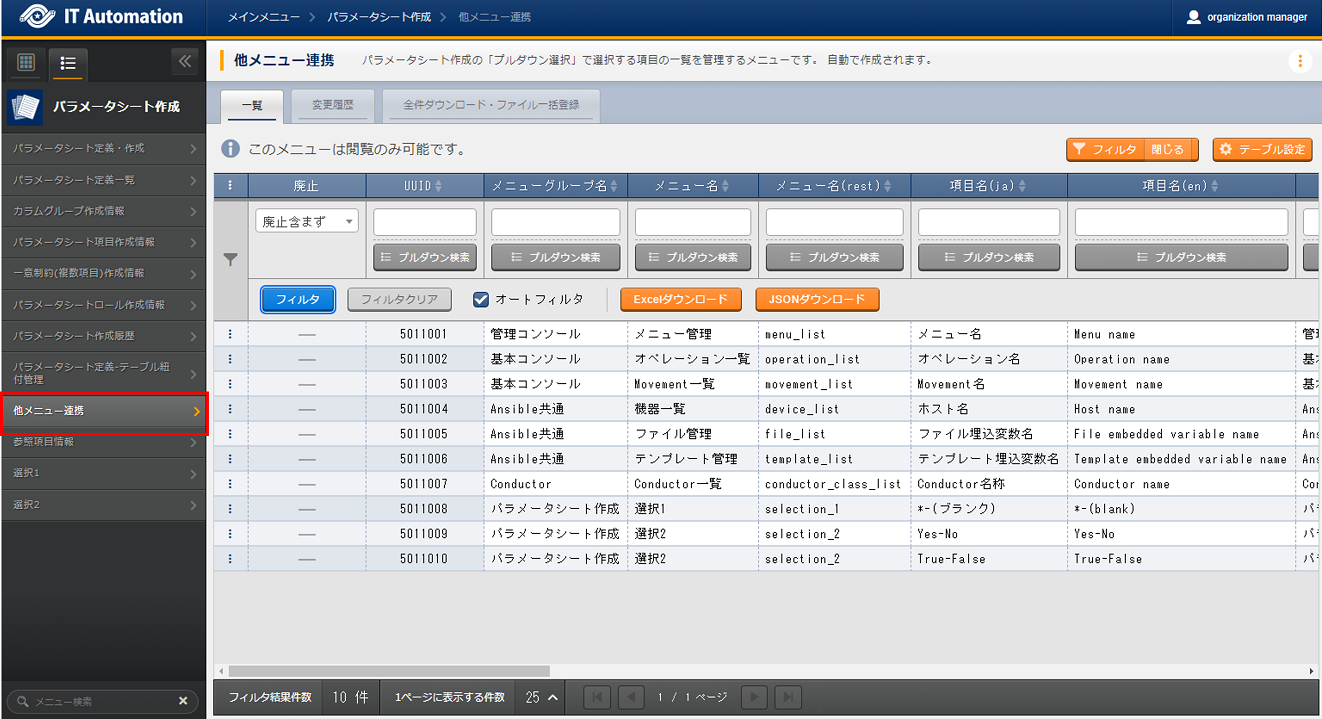Switch sidebar to grid view icon
1322x719 pixels.
tap(27, 63)
